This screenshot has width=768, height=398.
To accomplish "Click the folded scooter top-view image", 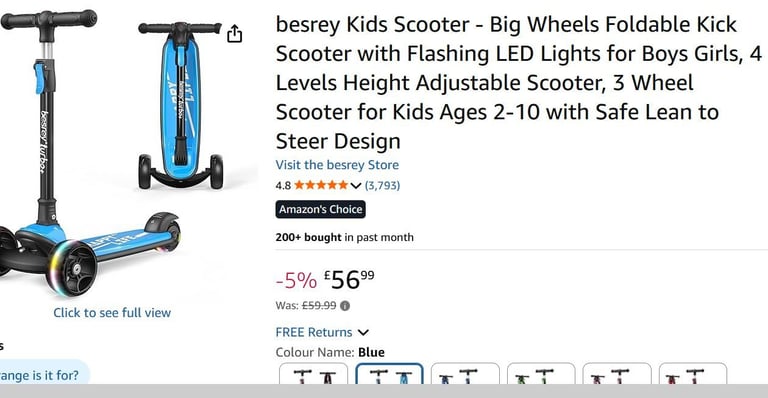I will pyautogui.click(x=180, y=105).
